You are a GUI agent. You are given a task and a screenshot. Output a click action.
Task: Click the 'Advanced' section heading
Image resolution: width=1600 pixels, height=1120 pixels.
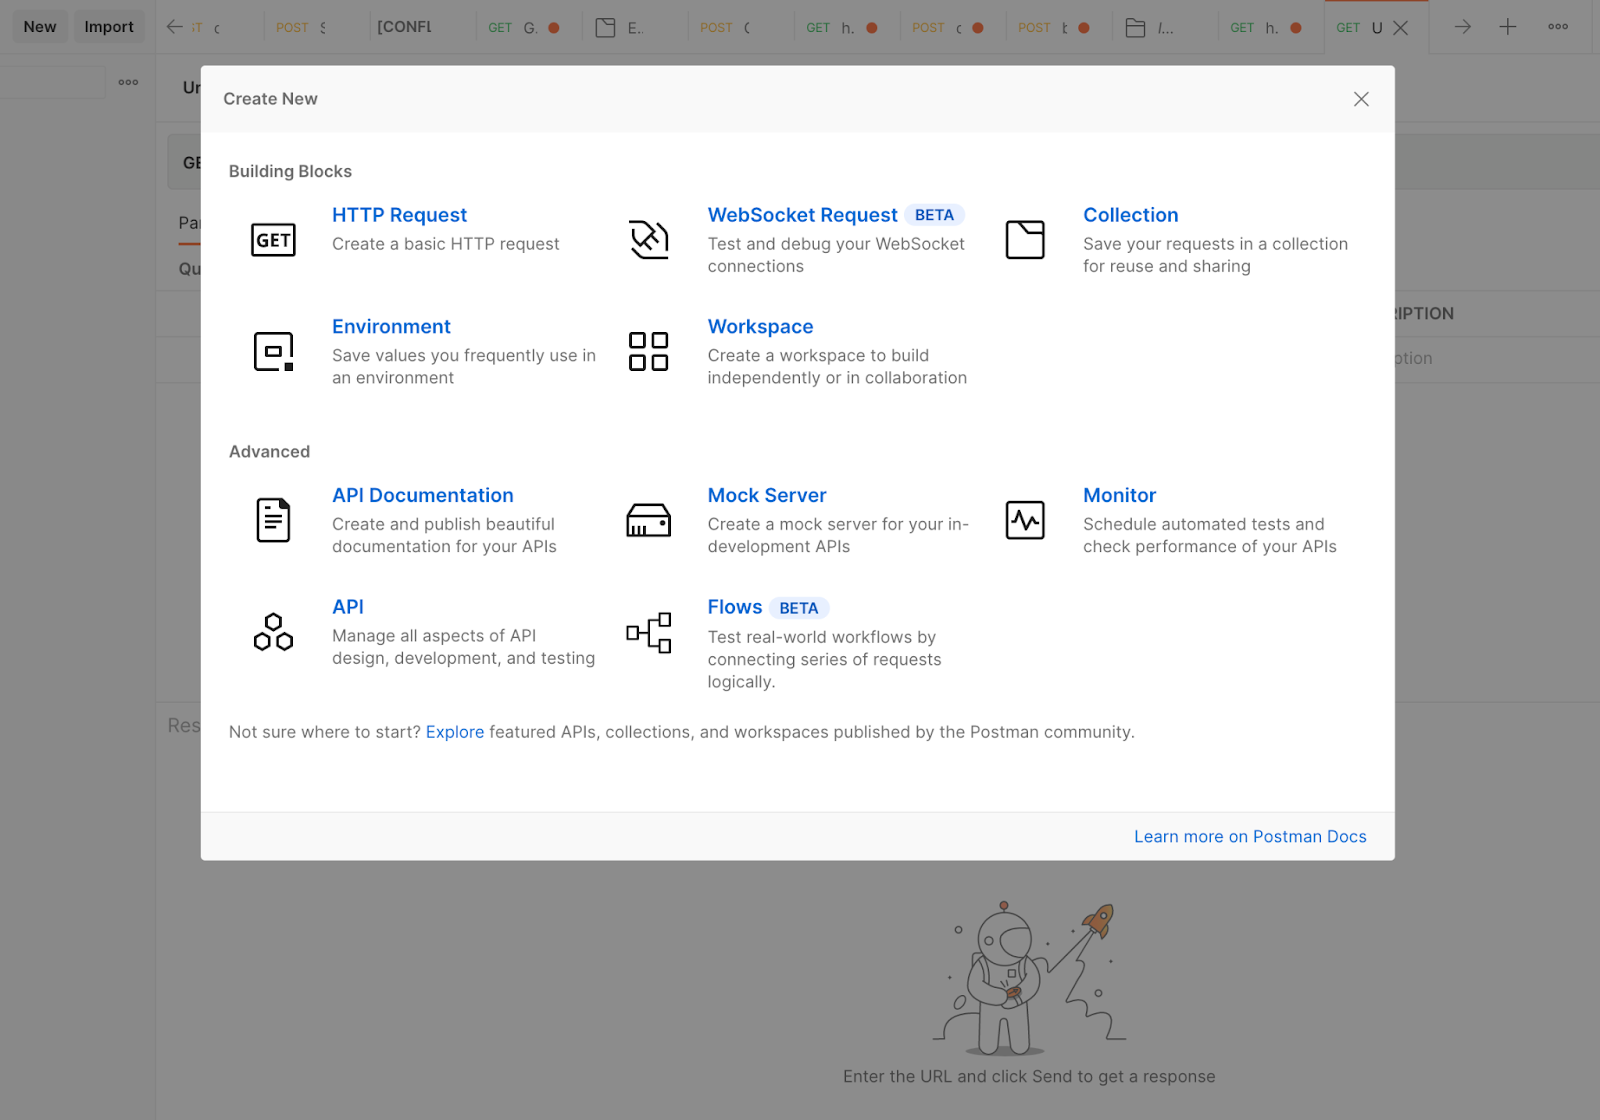(x=269, y=451)
